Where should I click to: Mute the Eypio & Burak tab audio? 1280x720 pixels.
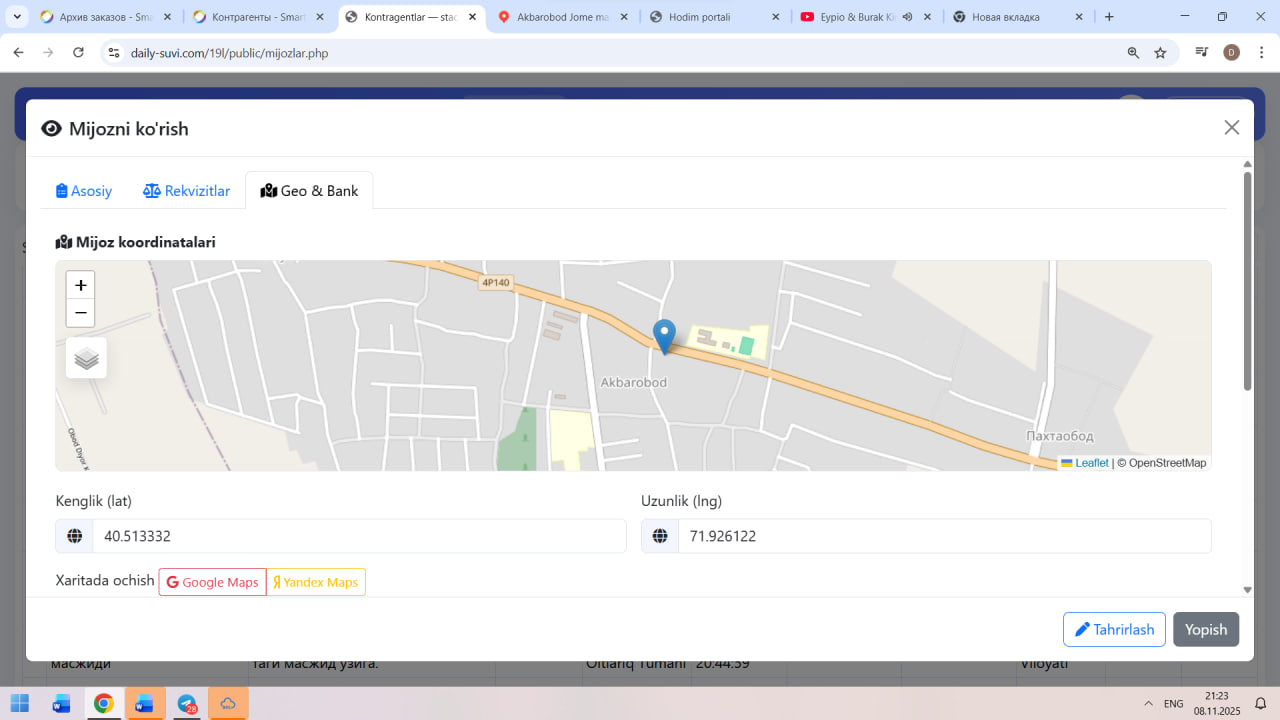907,17
